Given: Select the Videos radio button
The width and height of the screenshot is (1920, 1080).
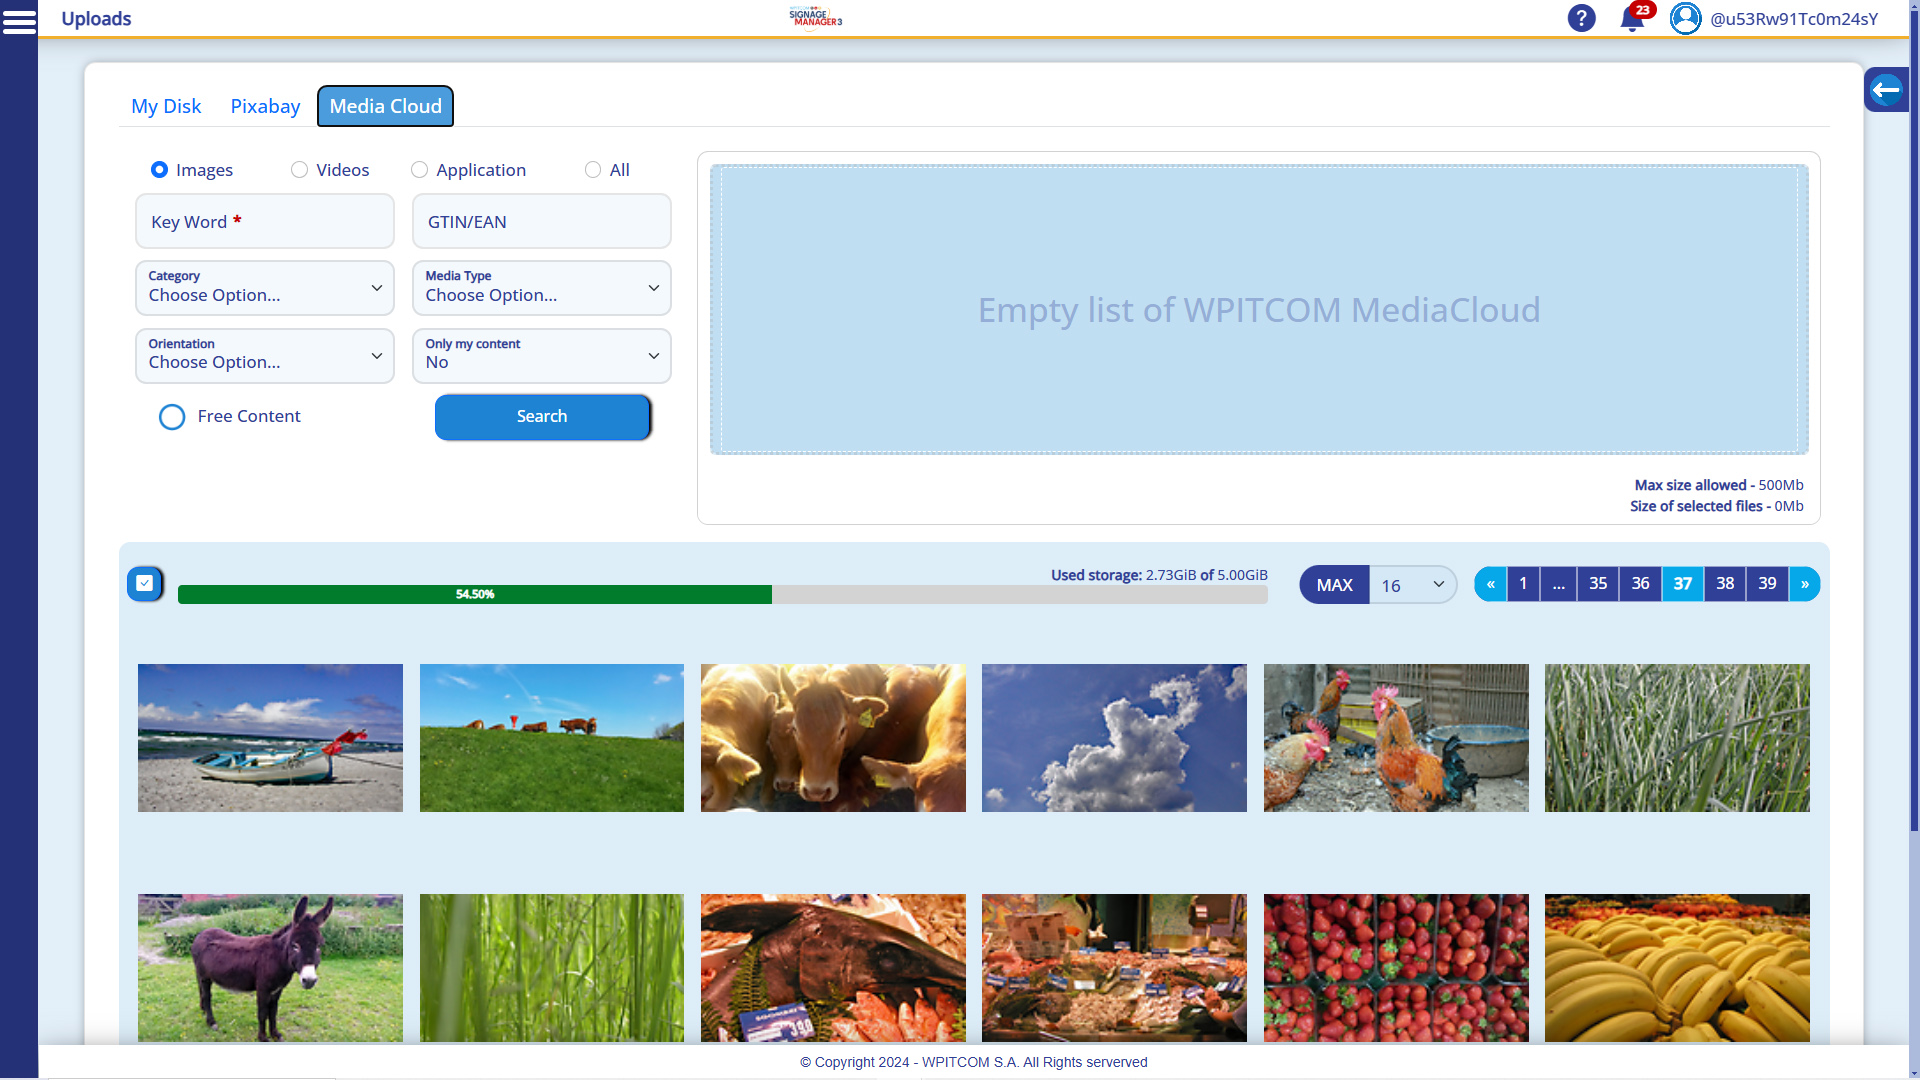Looking at the screenshot, I should coord(298,170).
